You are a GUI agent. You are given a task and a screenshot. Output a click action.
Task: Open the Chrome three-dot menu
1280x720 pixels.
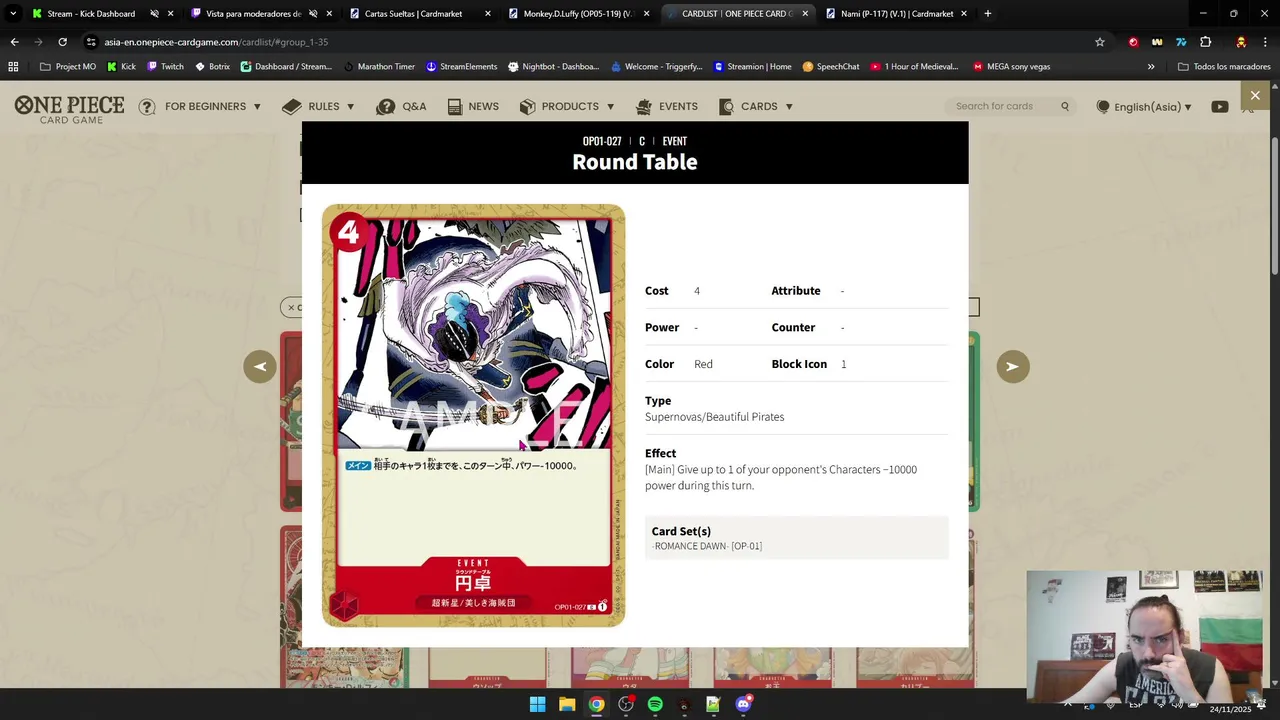click(x=1265, y=42)
